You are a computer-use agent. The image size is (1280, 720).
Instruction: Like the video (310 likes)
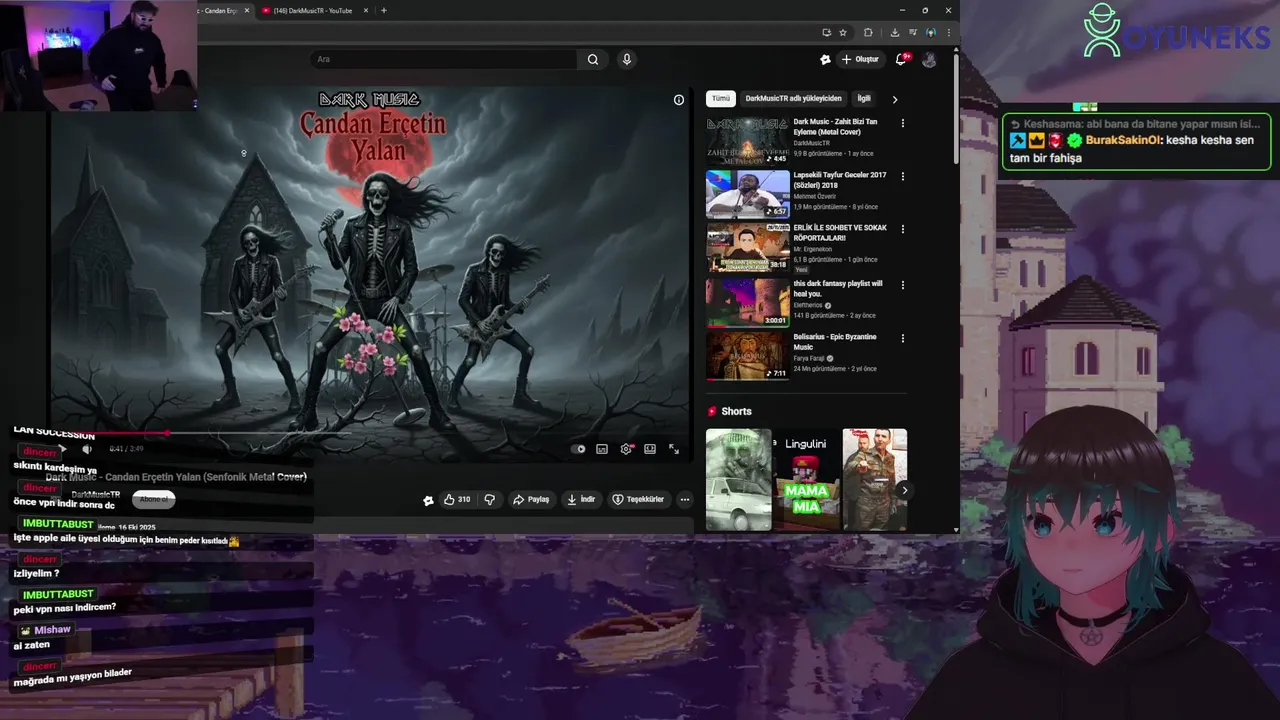point(457,499)
